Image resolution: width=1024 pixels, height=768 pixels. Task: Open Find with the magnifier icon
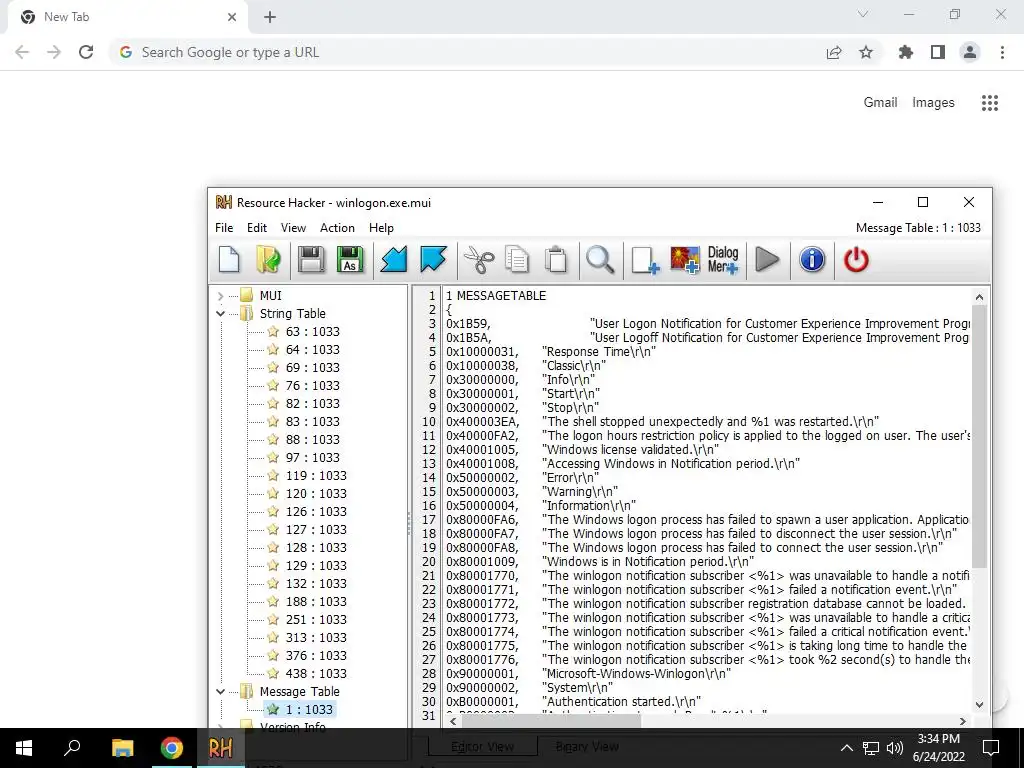click(x=600, y=260)
